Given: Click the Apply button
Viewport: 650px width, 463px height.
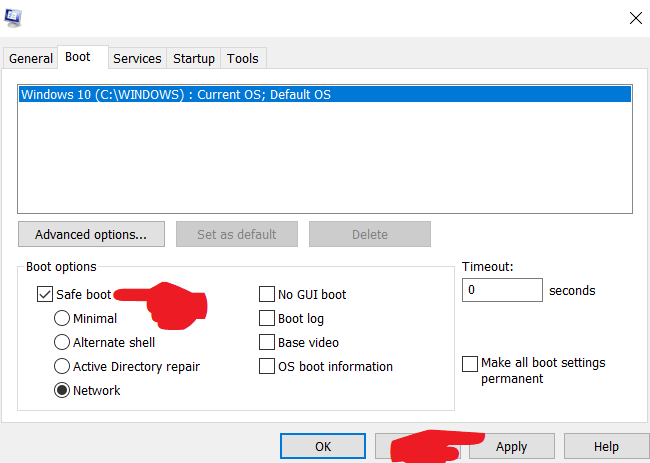Looking at the screenshot, I should click(x=512, y=446).
